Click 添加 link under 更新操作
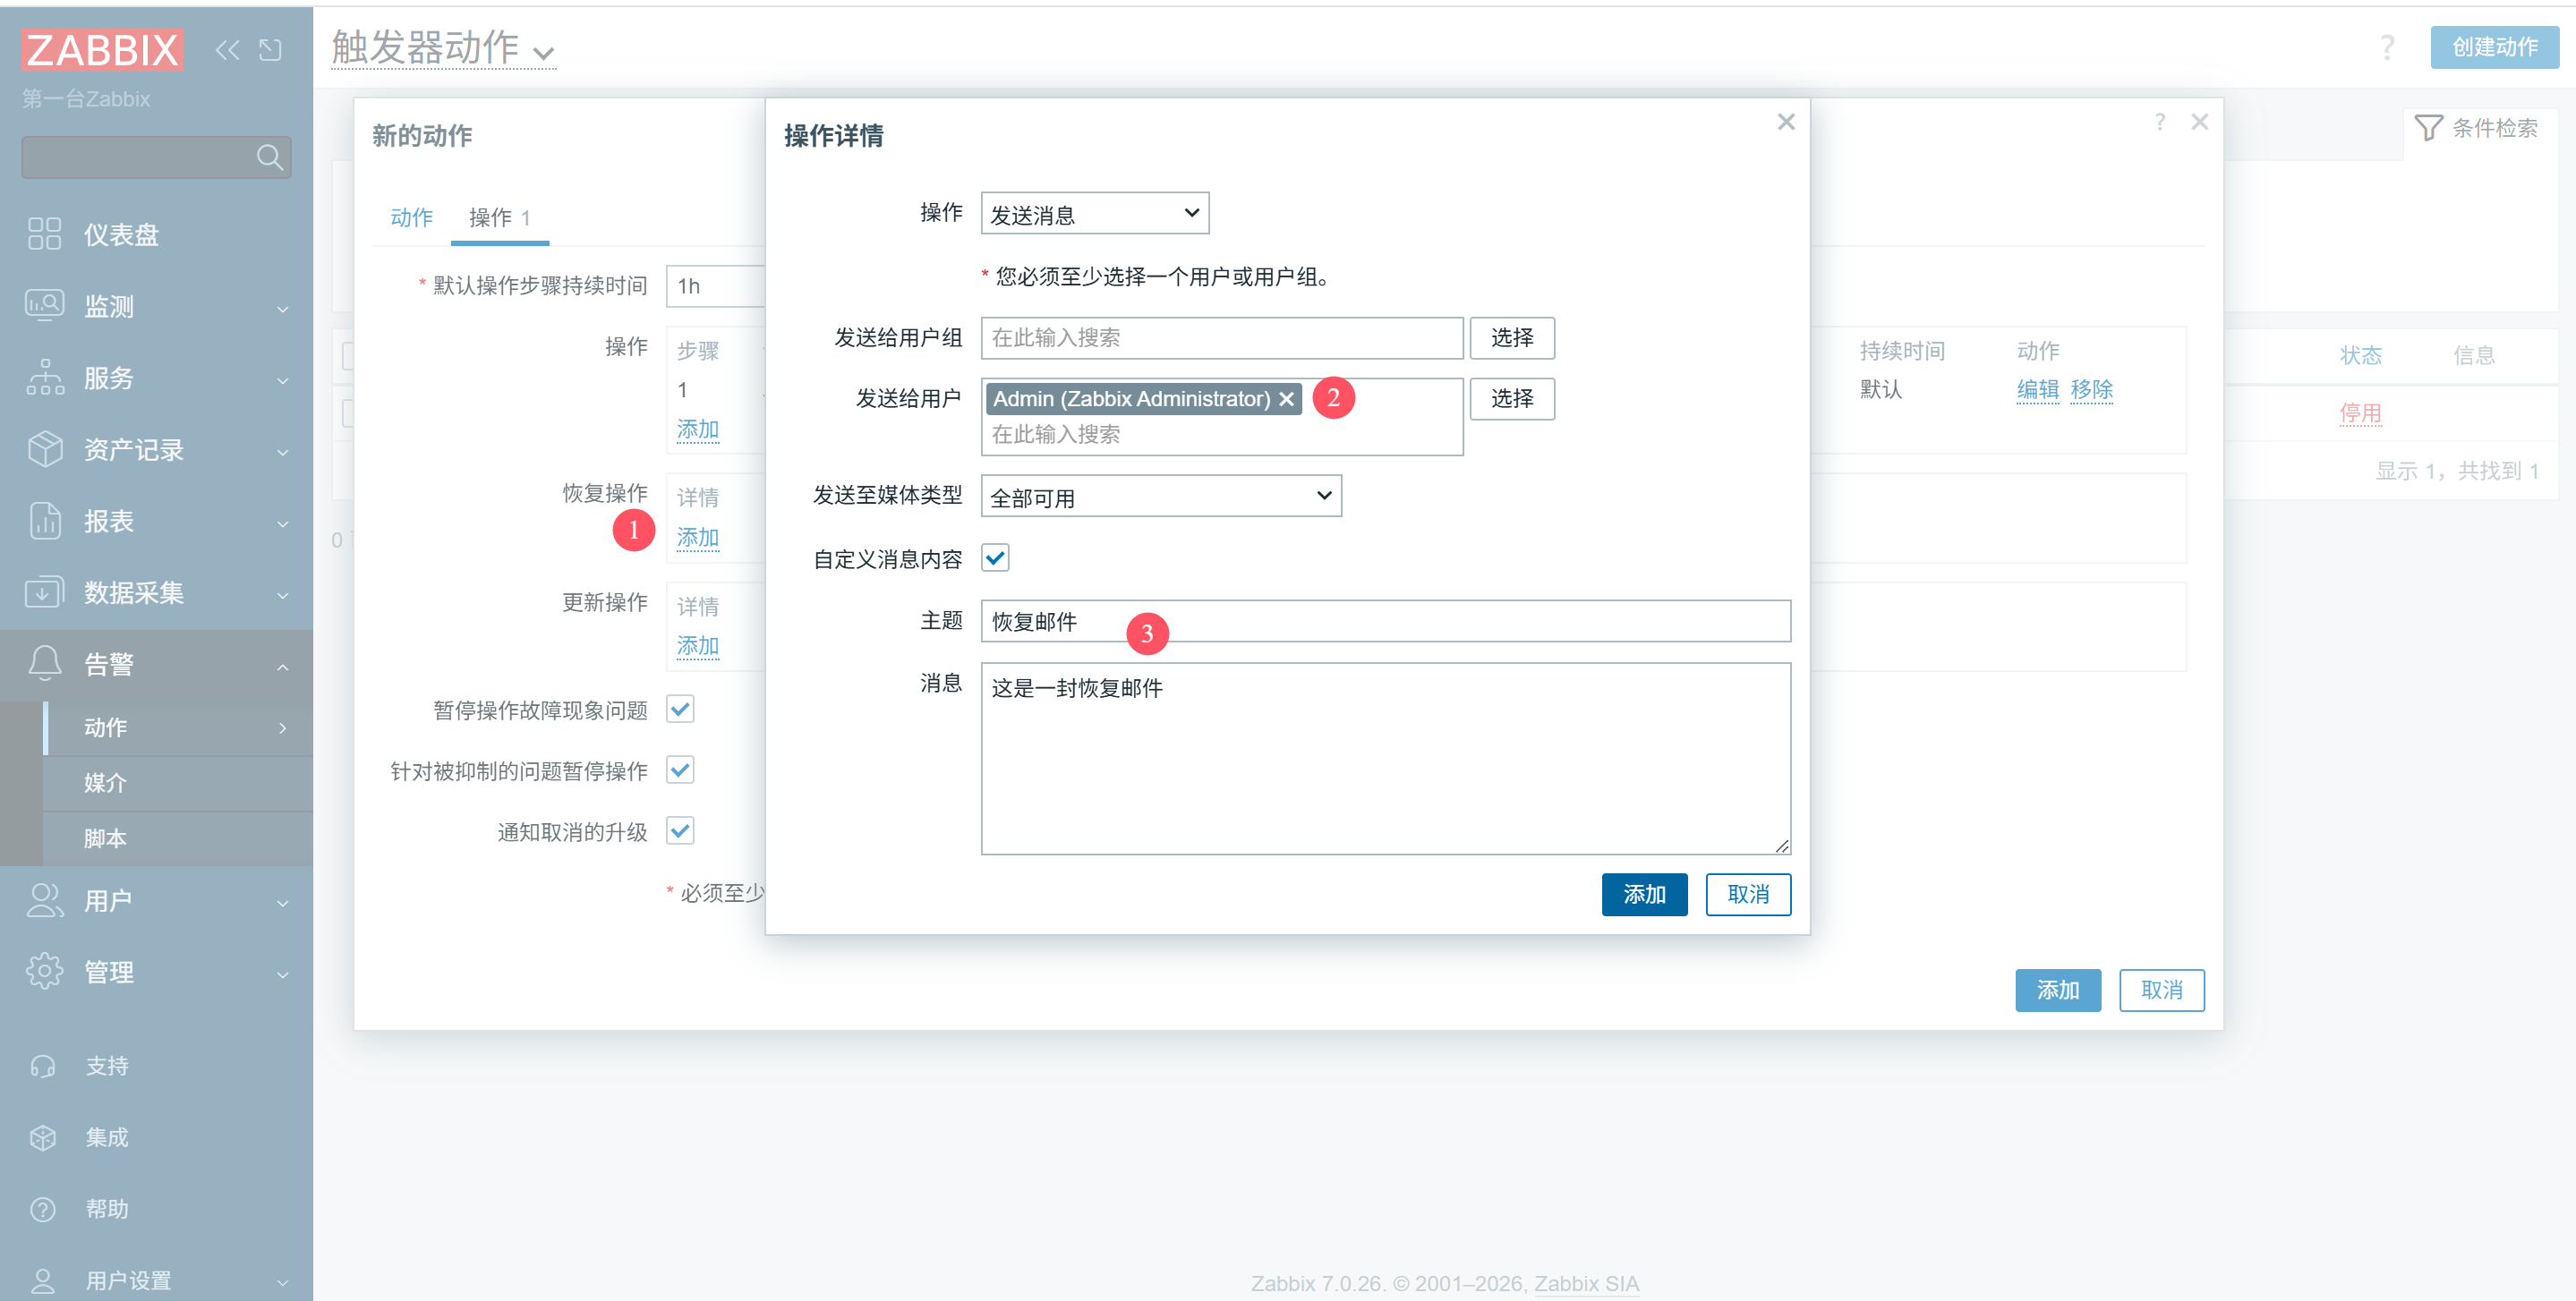 click(697, 646)
